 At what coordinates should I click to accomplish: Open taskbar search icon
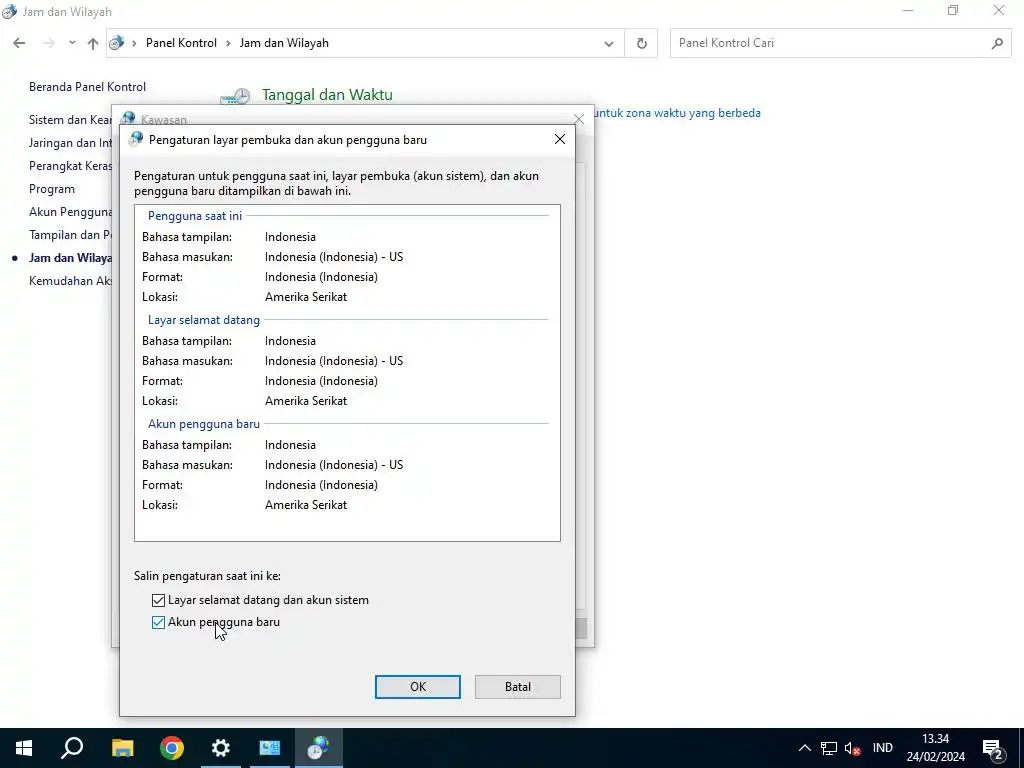[x=72, y=748]
